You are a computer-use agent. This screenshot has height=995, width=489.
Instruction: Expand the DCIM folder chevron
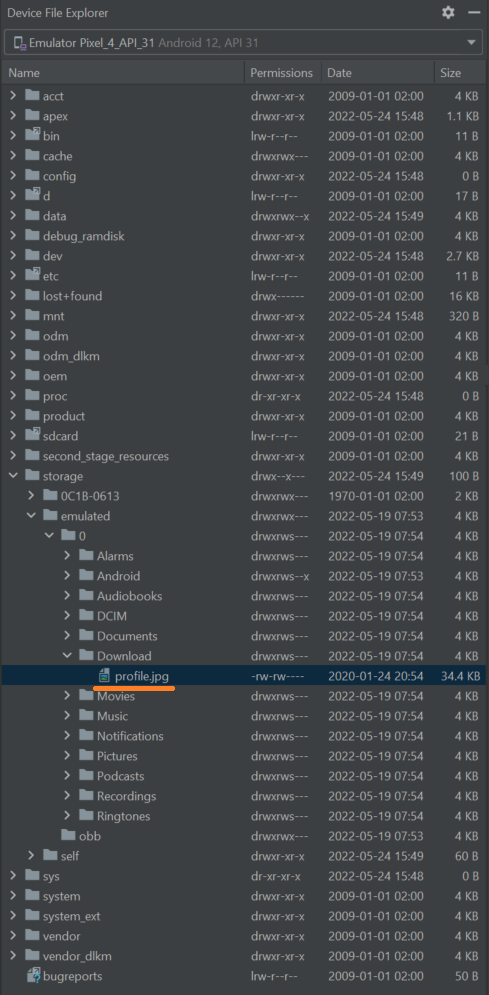tap(67, 616)
